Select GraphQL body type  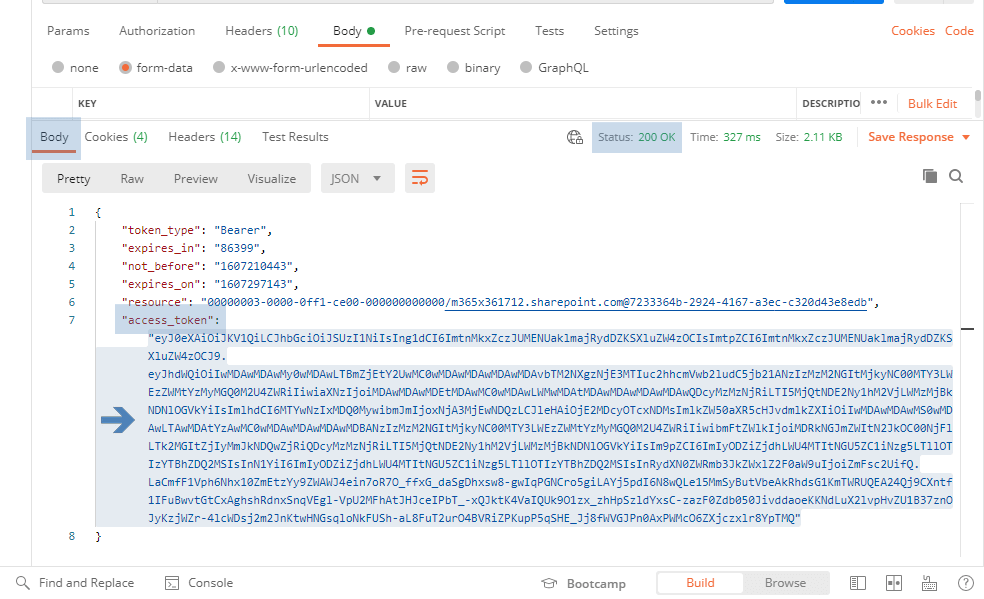527,67
